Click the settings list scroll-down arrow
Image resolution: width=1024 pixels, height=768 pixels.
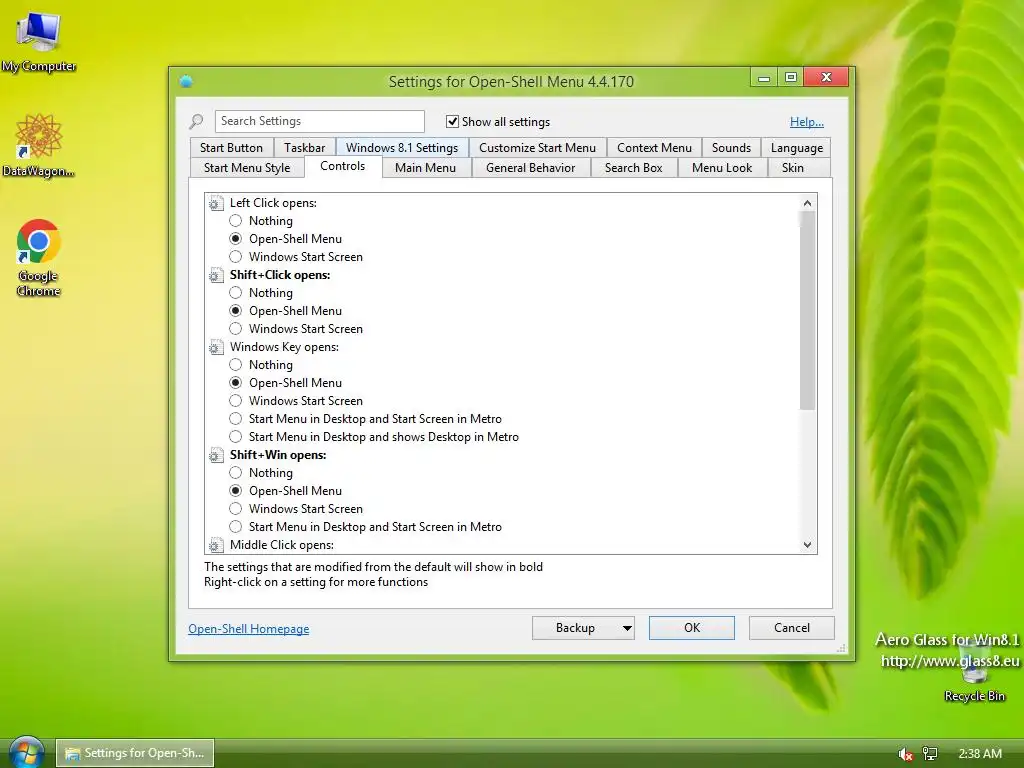pos(807,545)
